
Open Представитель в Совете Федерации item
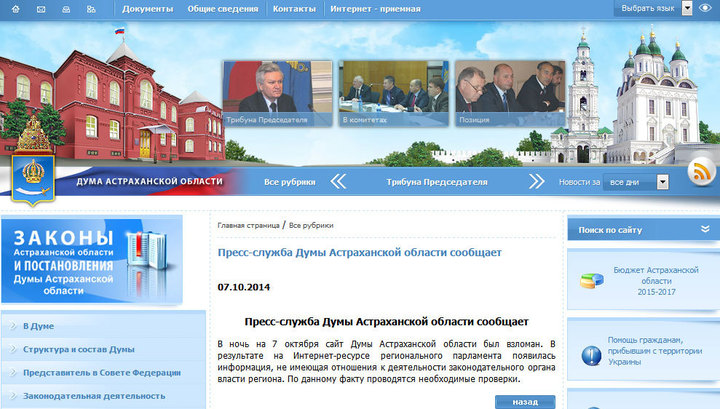coord(102,373)
